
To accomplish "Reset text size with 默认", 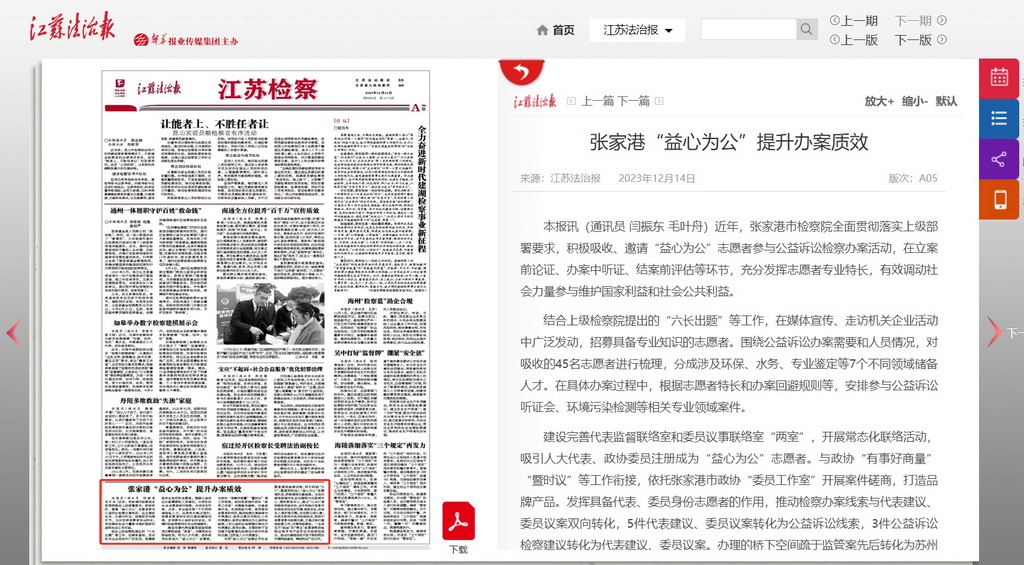I will pyautogui.click(x=946, y=101).
